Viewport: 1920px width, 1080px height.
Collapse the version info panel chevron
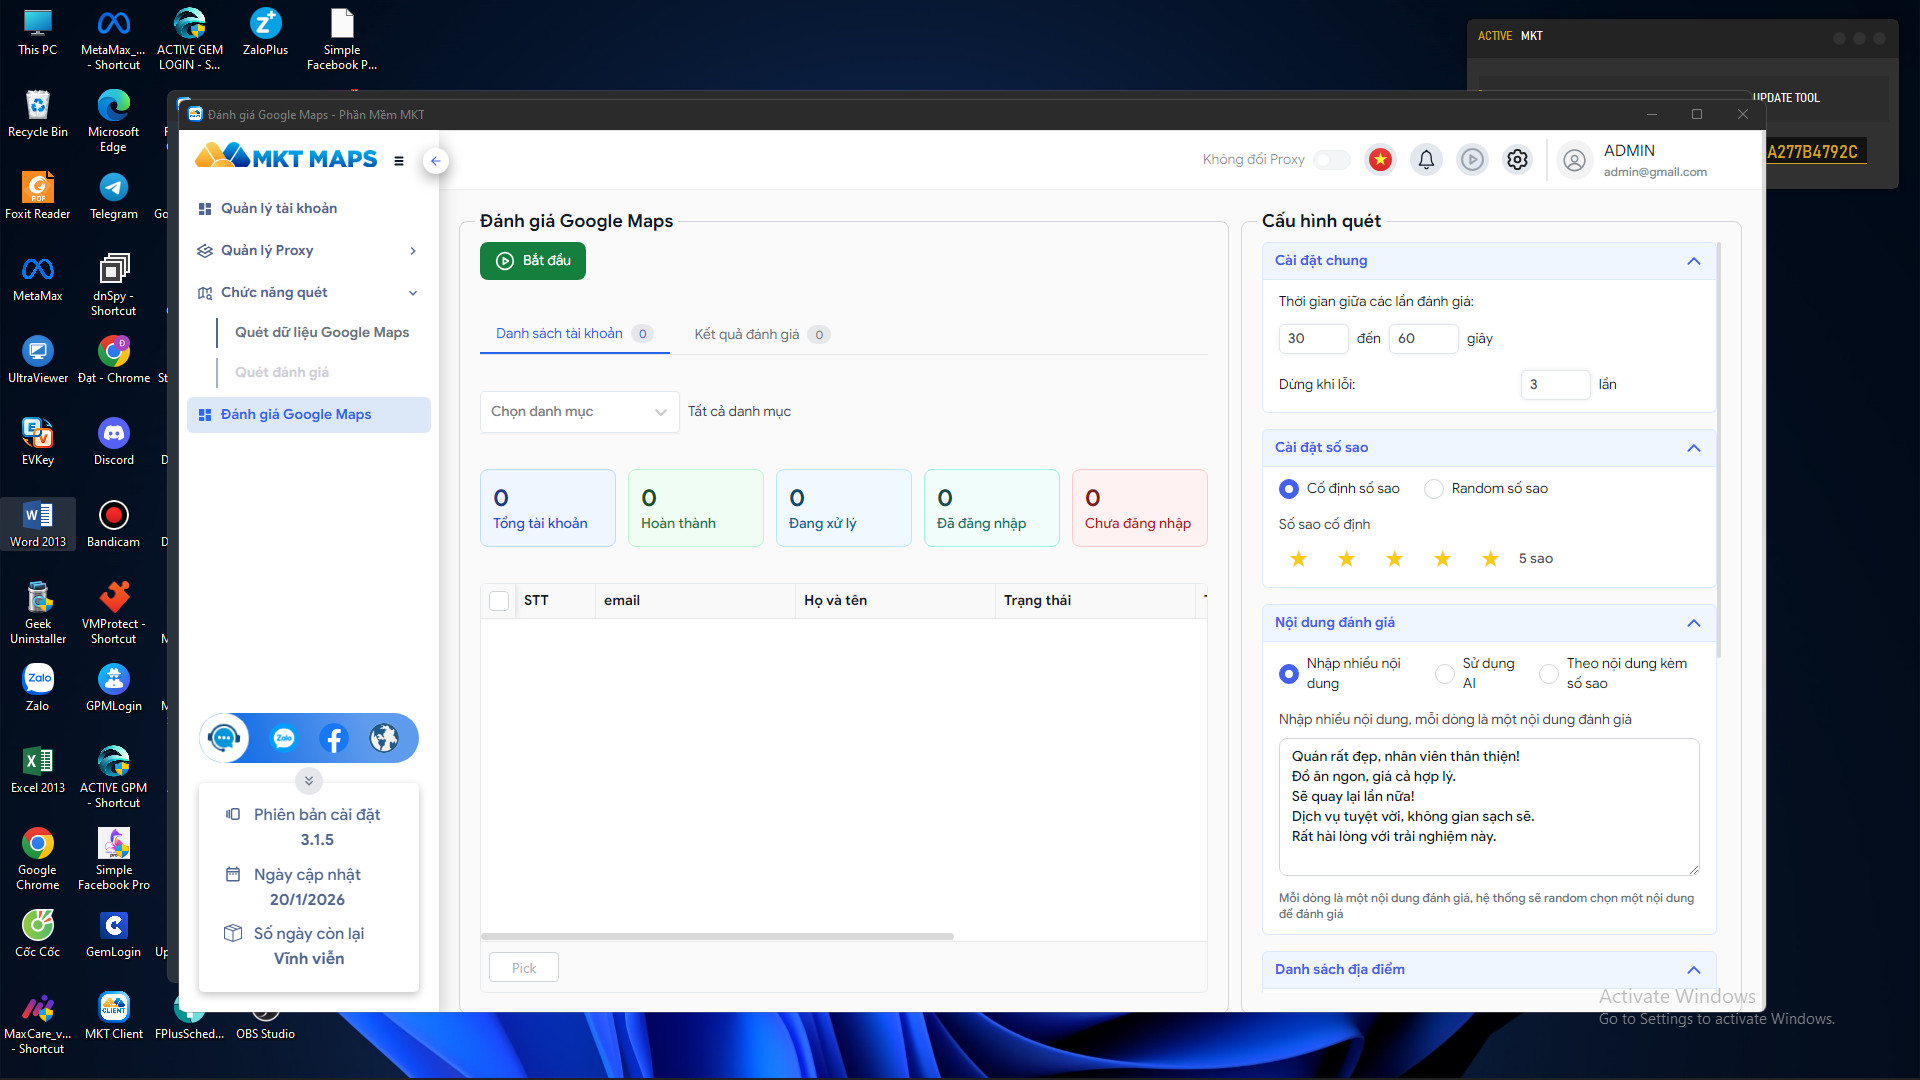pyautogui.click(x=308, y=781)
